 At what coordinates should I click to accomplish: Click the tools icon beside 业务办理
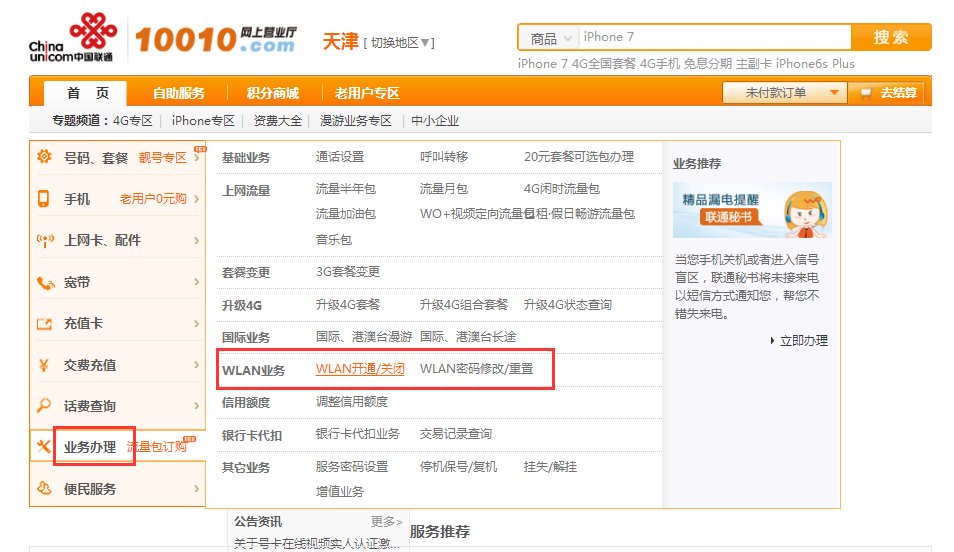click(x=43, y=446)
